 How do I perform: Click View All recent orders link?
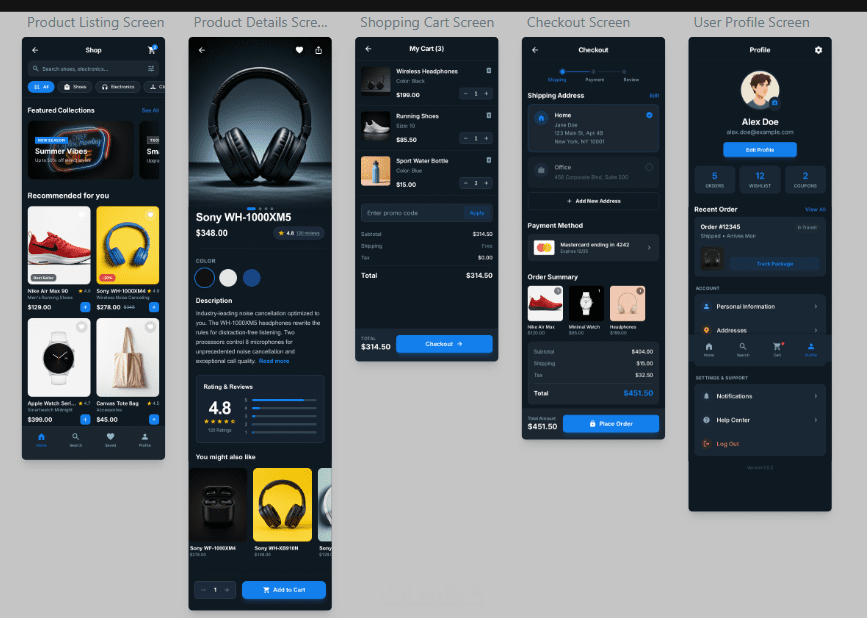coord(815,210)
